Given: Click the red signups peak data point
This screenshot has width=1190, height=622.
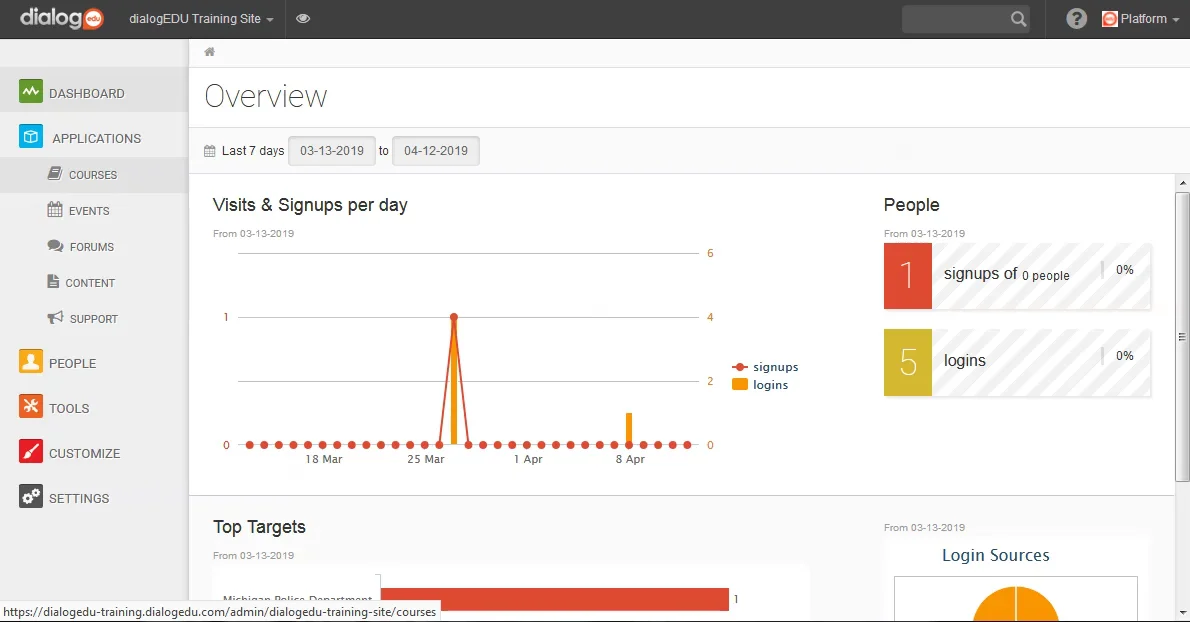Looking at the screenshot, I should tap(454, 317).
